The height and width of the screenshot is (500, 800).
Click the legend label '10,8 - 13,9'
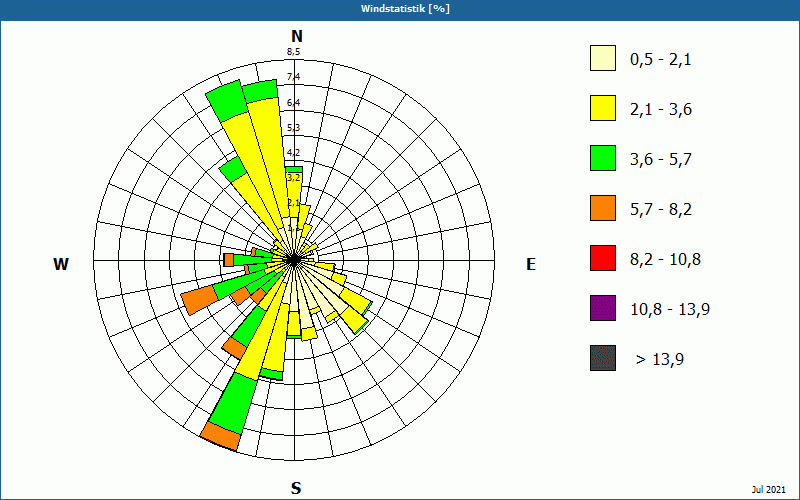[670, 310]
